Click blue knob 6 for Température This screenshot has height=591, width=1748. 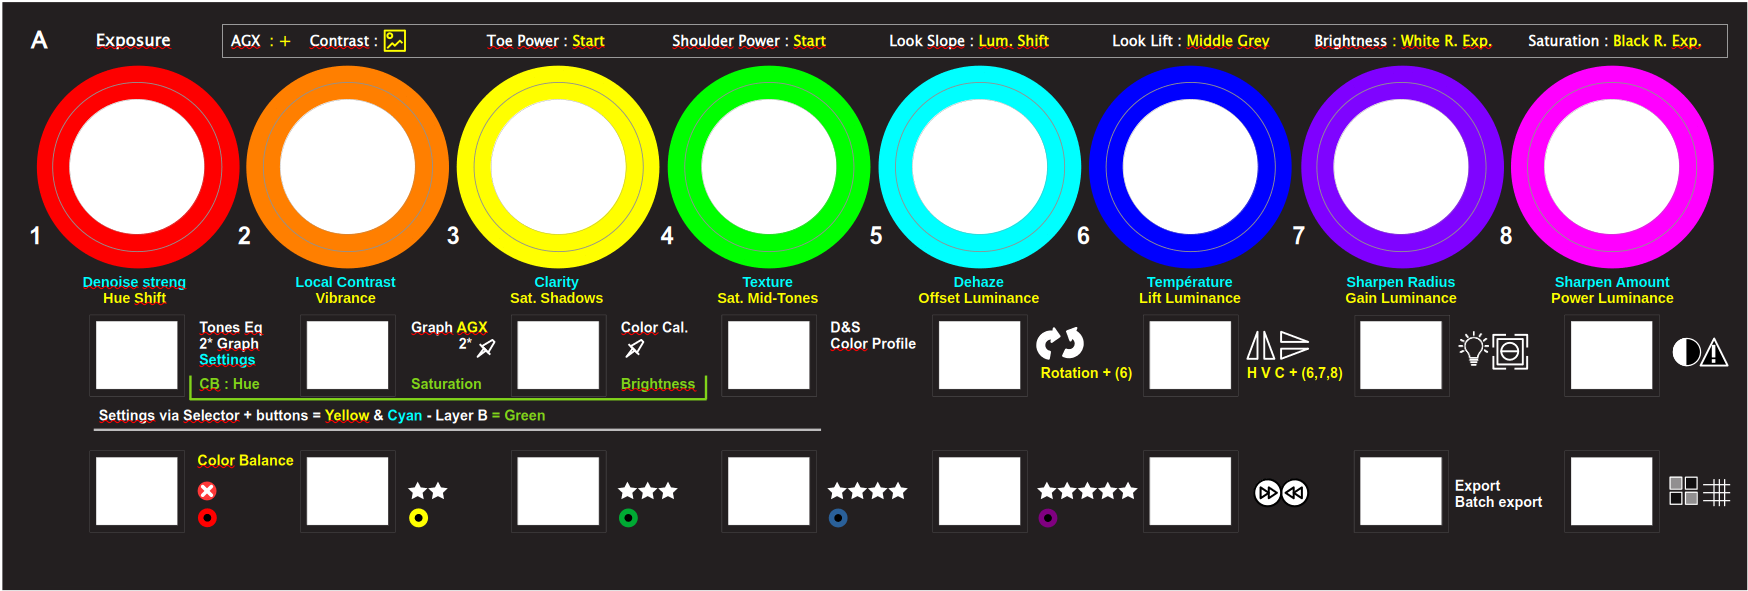pyautogui.click(x=1191, y=167)
